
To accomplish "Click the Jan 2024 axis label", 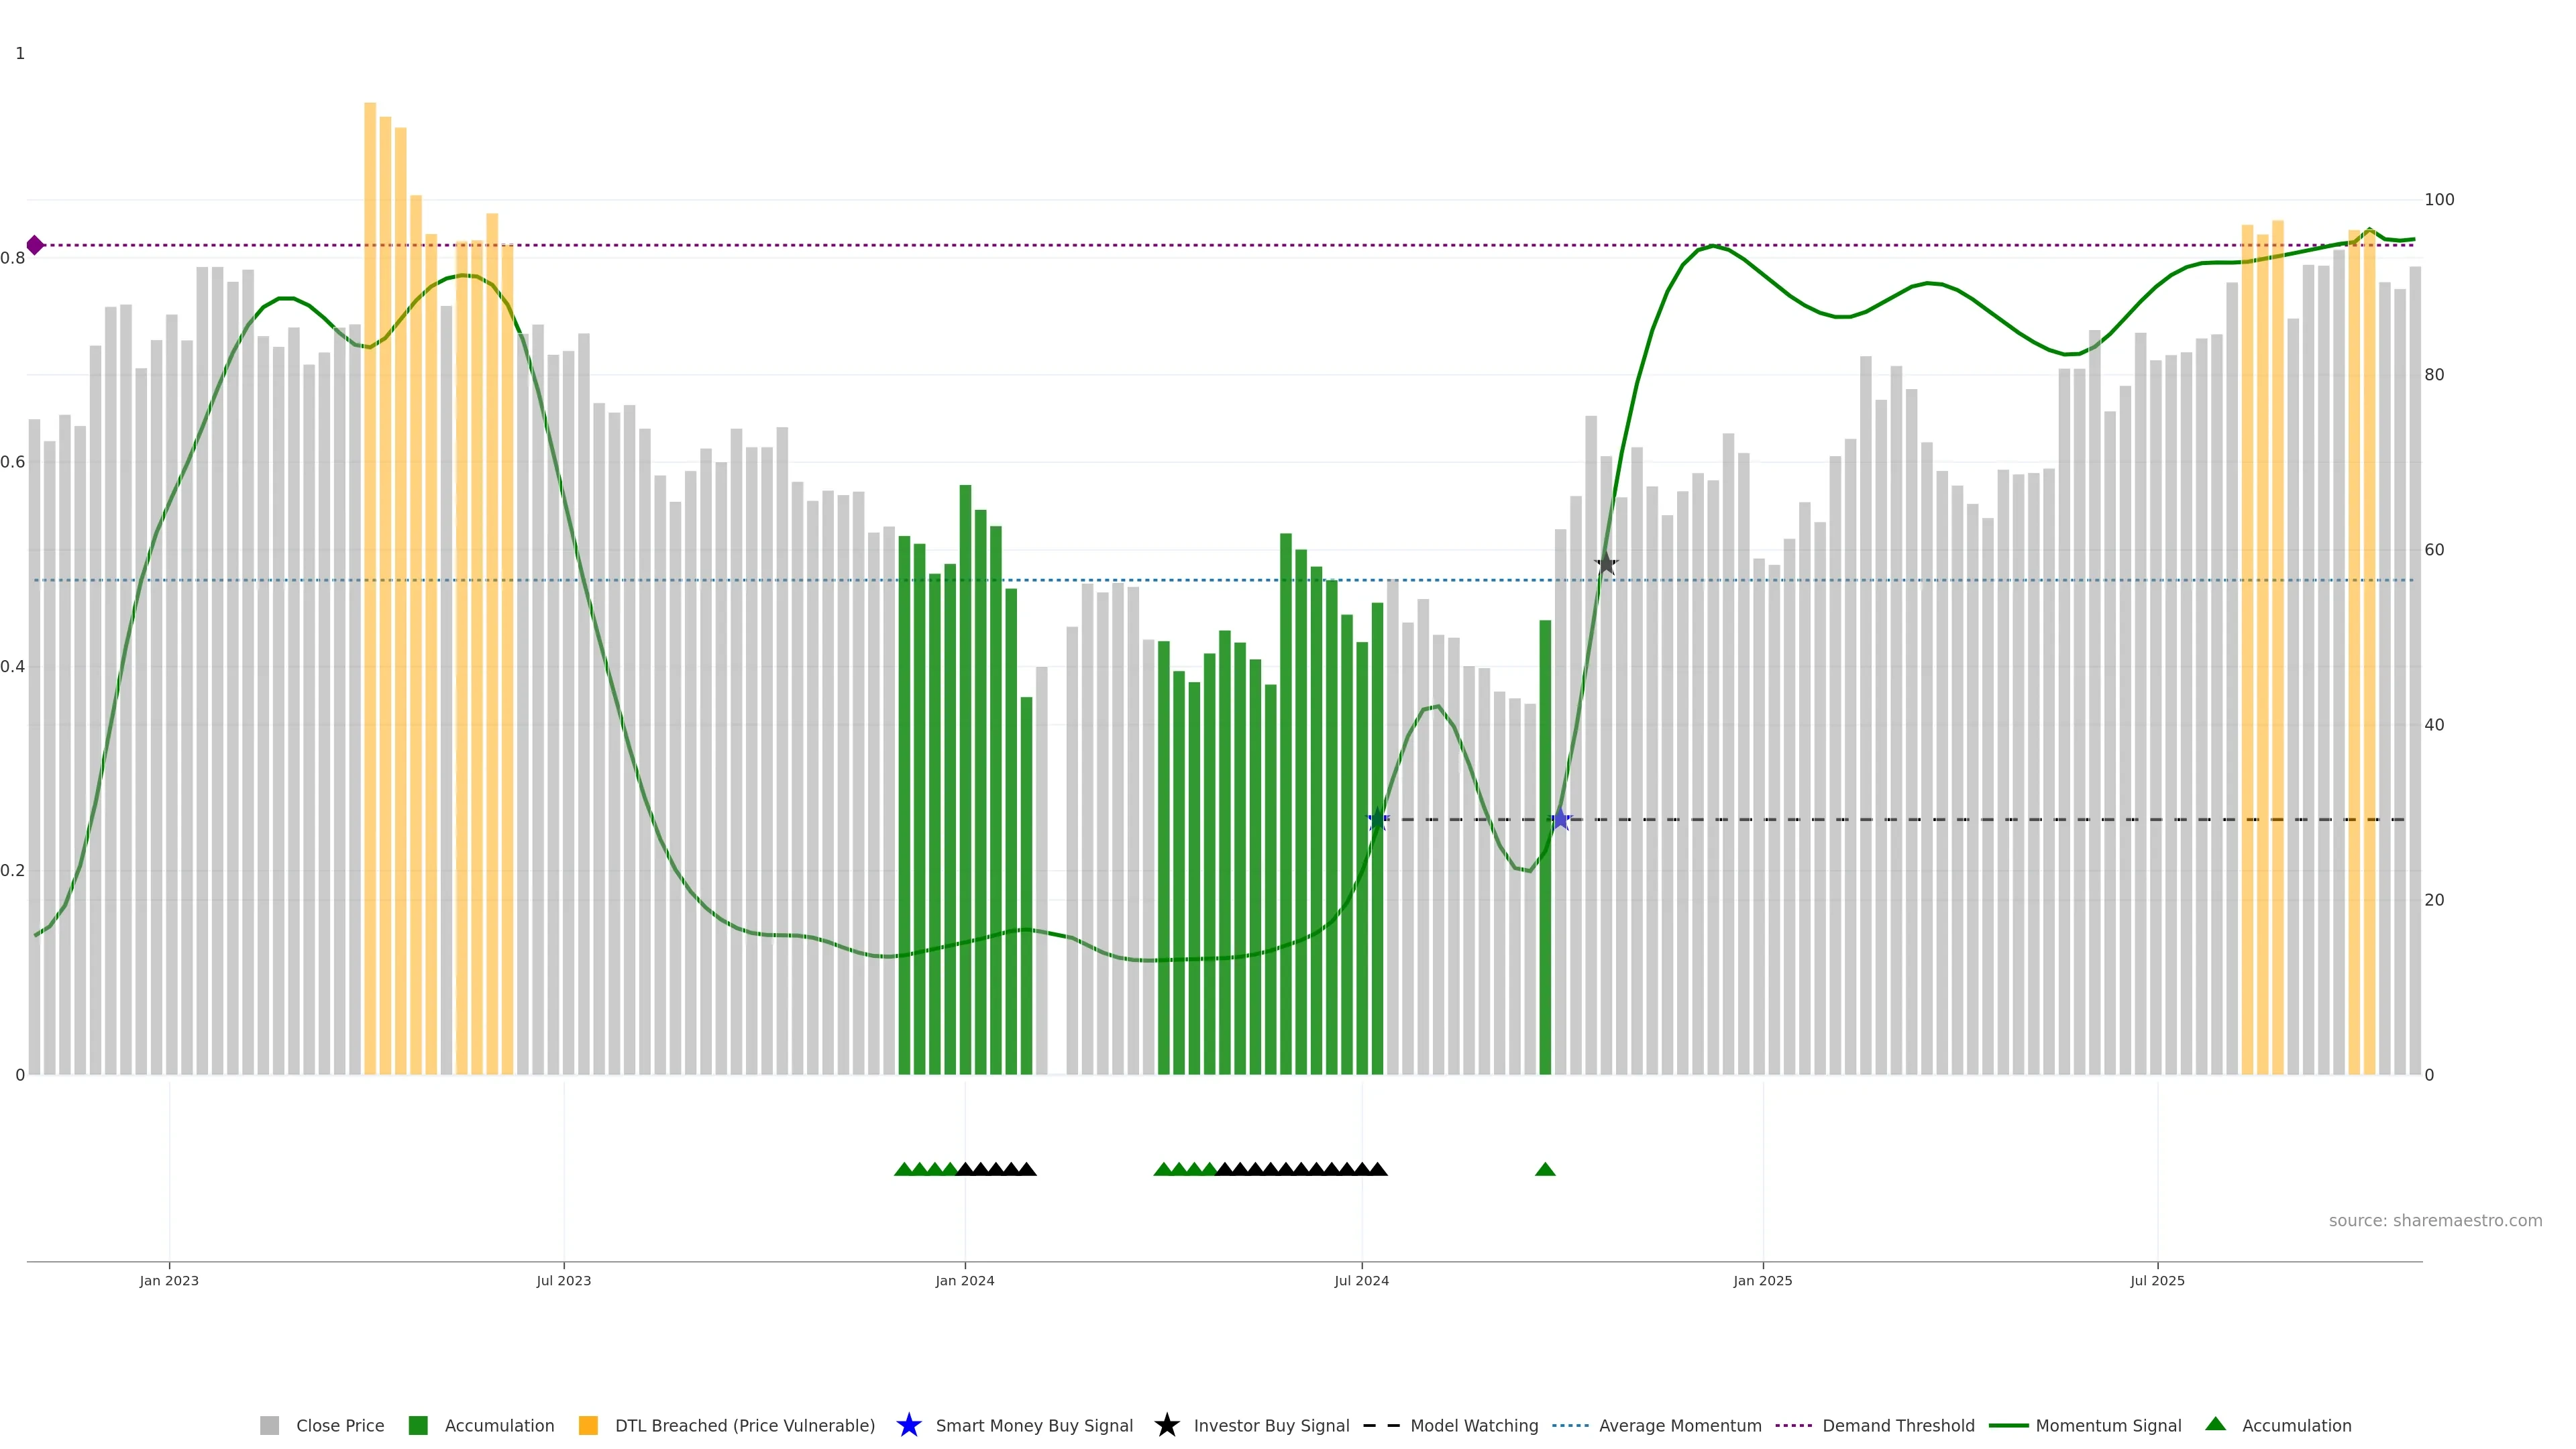I will click(x=964, y=1281).
